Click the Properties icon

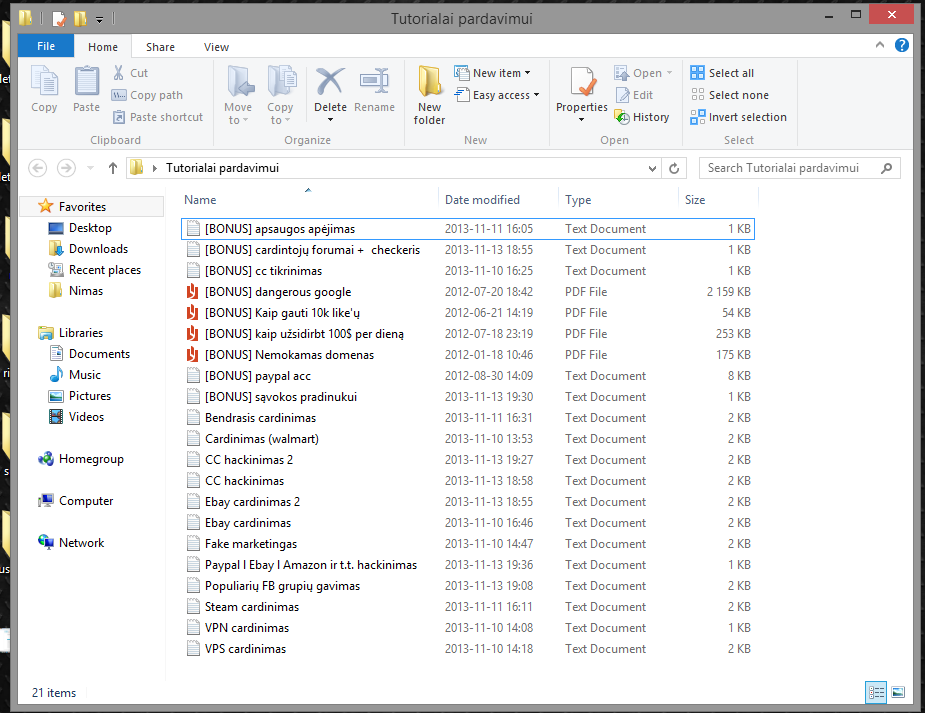(582, 82)
